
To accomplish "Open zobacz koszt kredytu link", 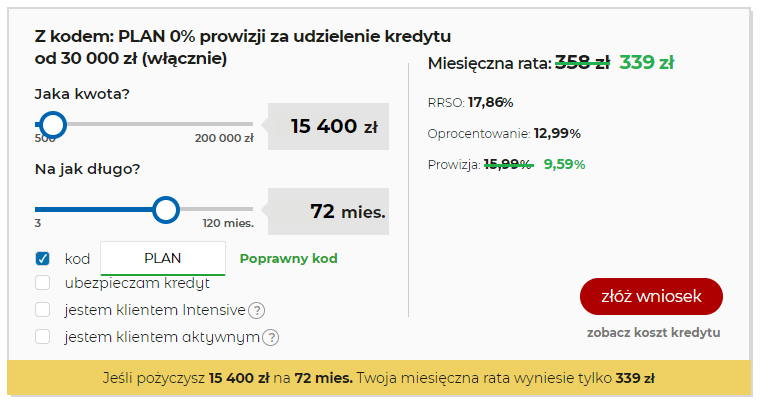I will click(654, 332).
